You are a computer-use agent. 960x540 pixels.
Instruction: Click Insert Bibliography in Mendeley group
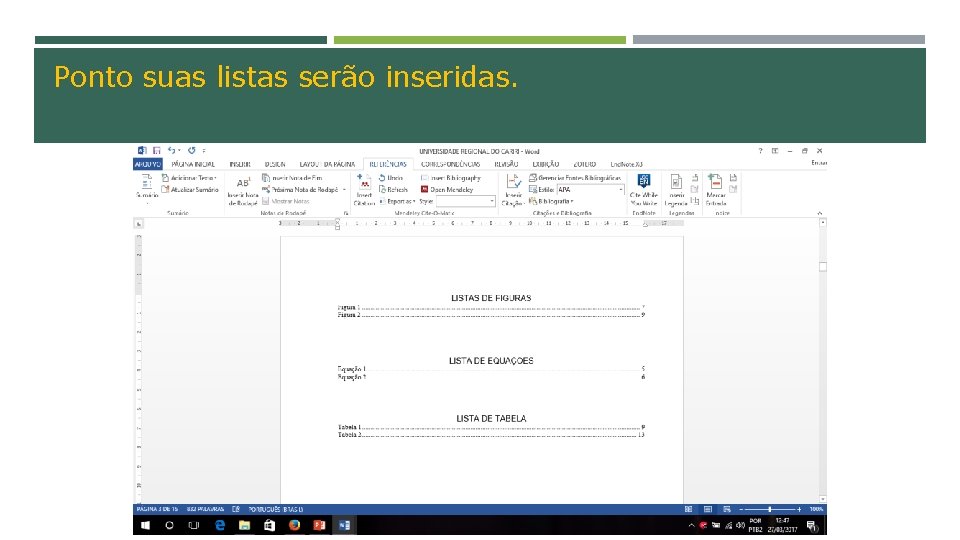click(451, 178)
